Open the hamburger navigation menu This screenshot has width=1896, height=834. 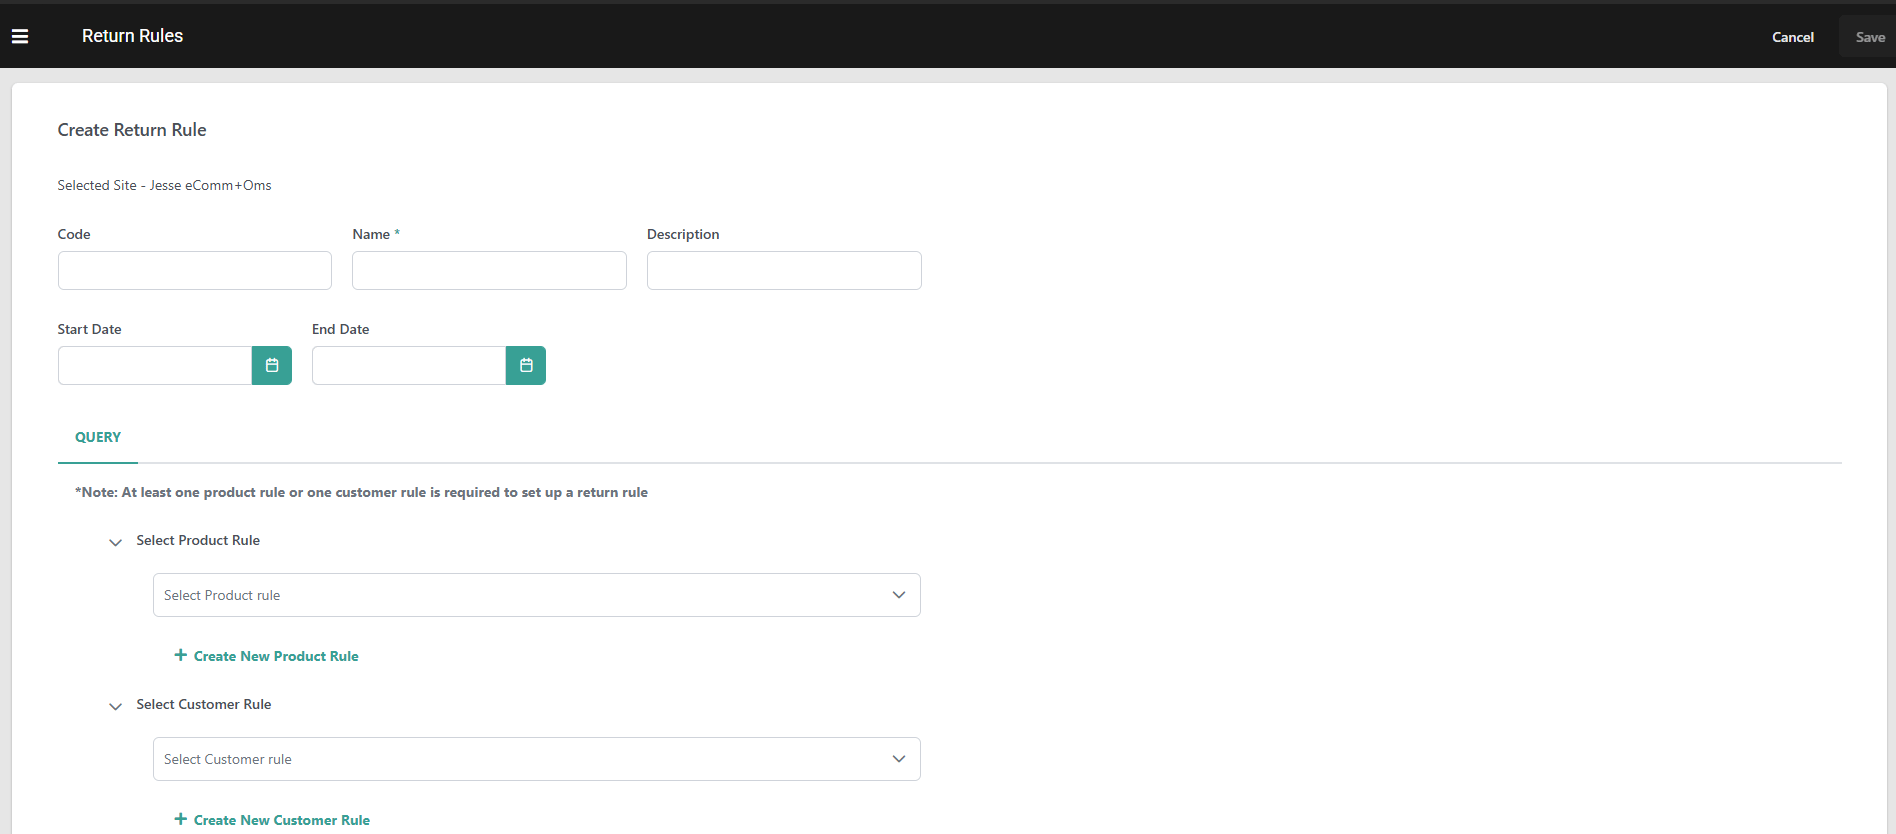click(20, 36)
